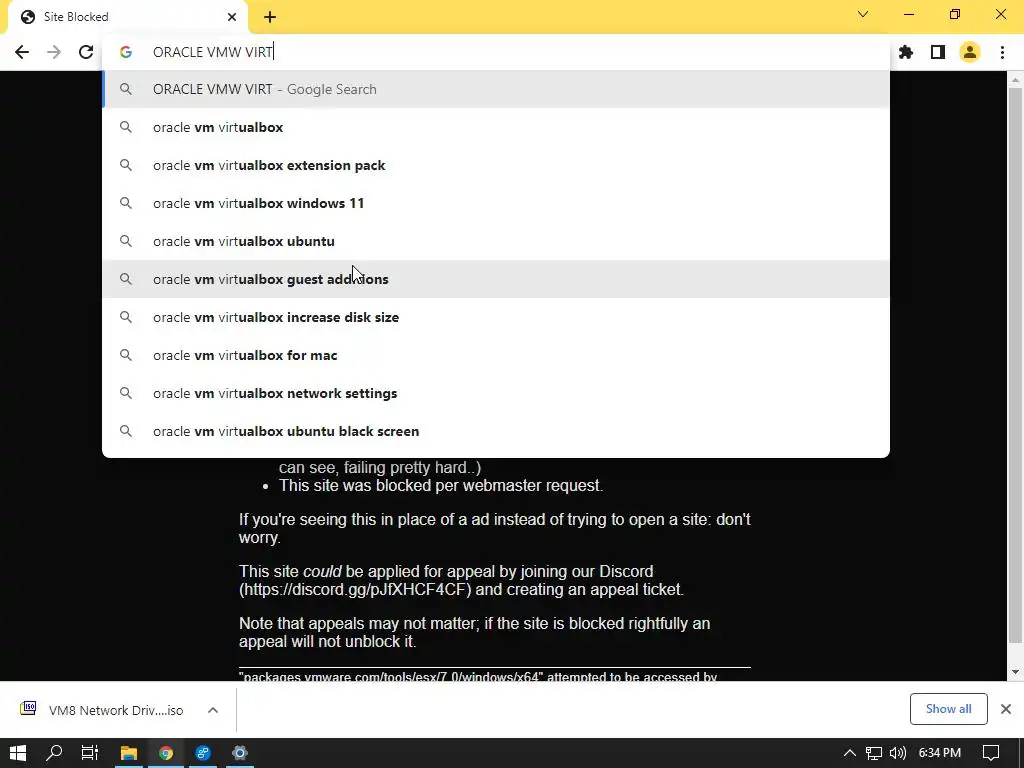Image resolution: width=1024 pixels, height=768 pixels.
Task: Open Task View on taskbar
Action: tap(90, 753)
